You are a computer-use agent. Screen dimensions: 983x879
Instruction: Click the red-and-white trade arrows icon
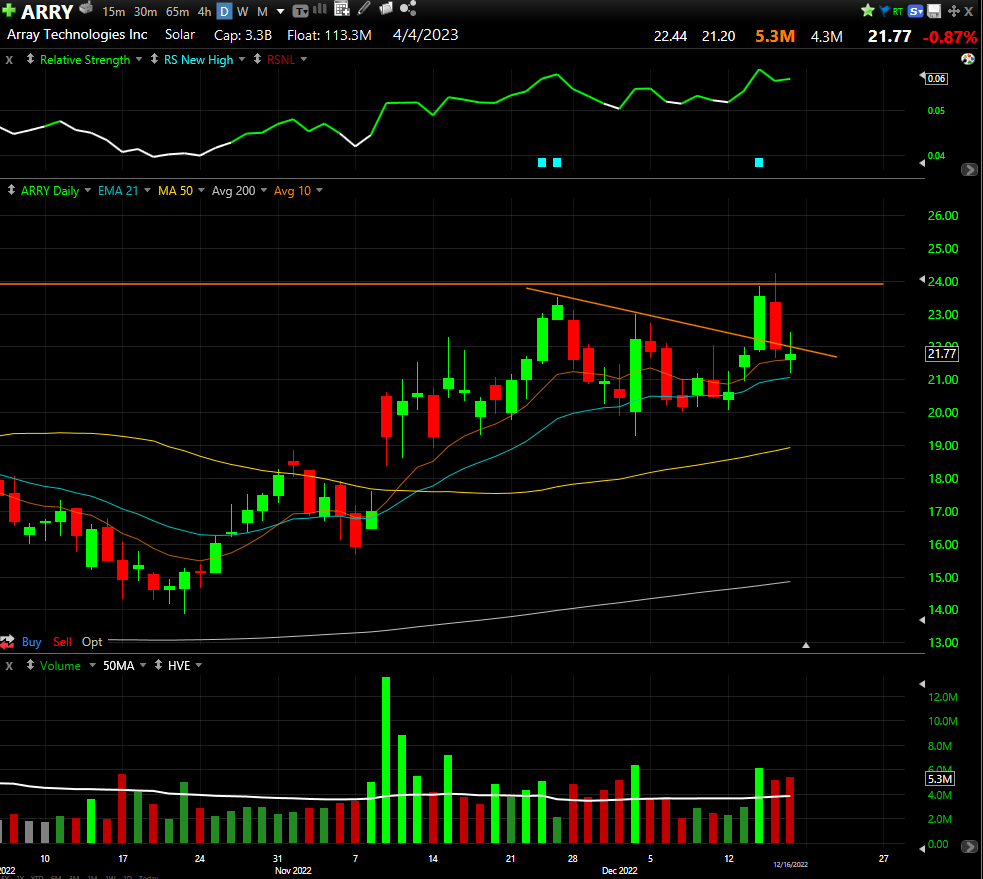[x=8, y=641]
